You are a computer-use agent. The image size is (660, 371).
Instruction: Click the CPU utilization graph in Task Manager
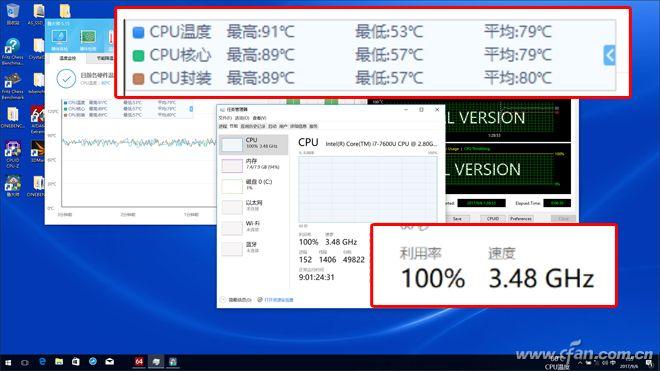click(x=367, y=189)
